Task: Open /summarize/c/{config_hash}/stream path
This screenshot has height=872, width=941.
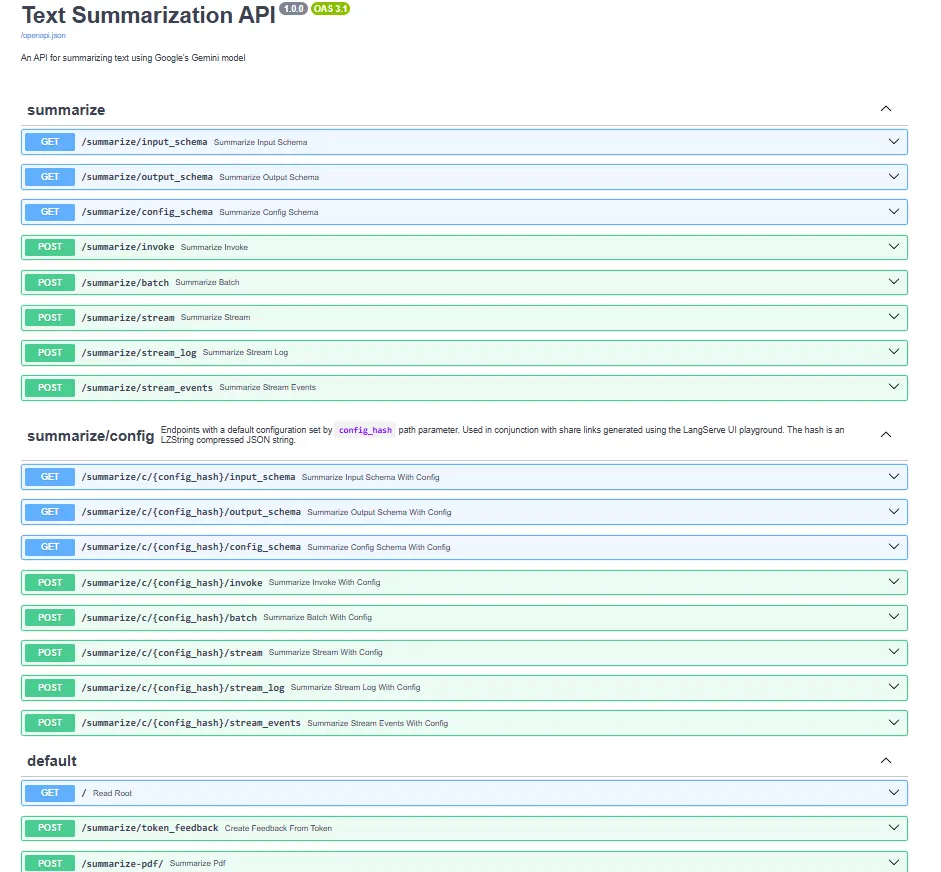Action: (x=172, y=652)
